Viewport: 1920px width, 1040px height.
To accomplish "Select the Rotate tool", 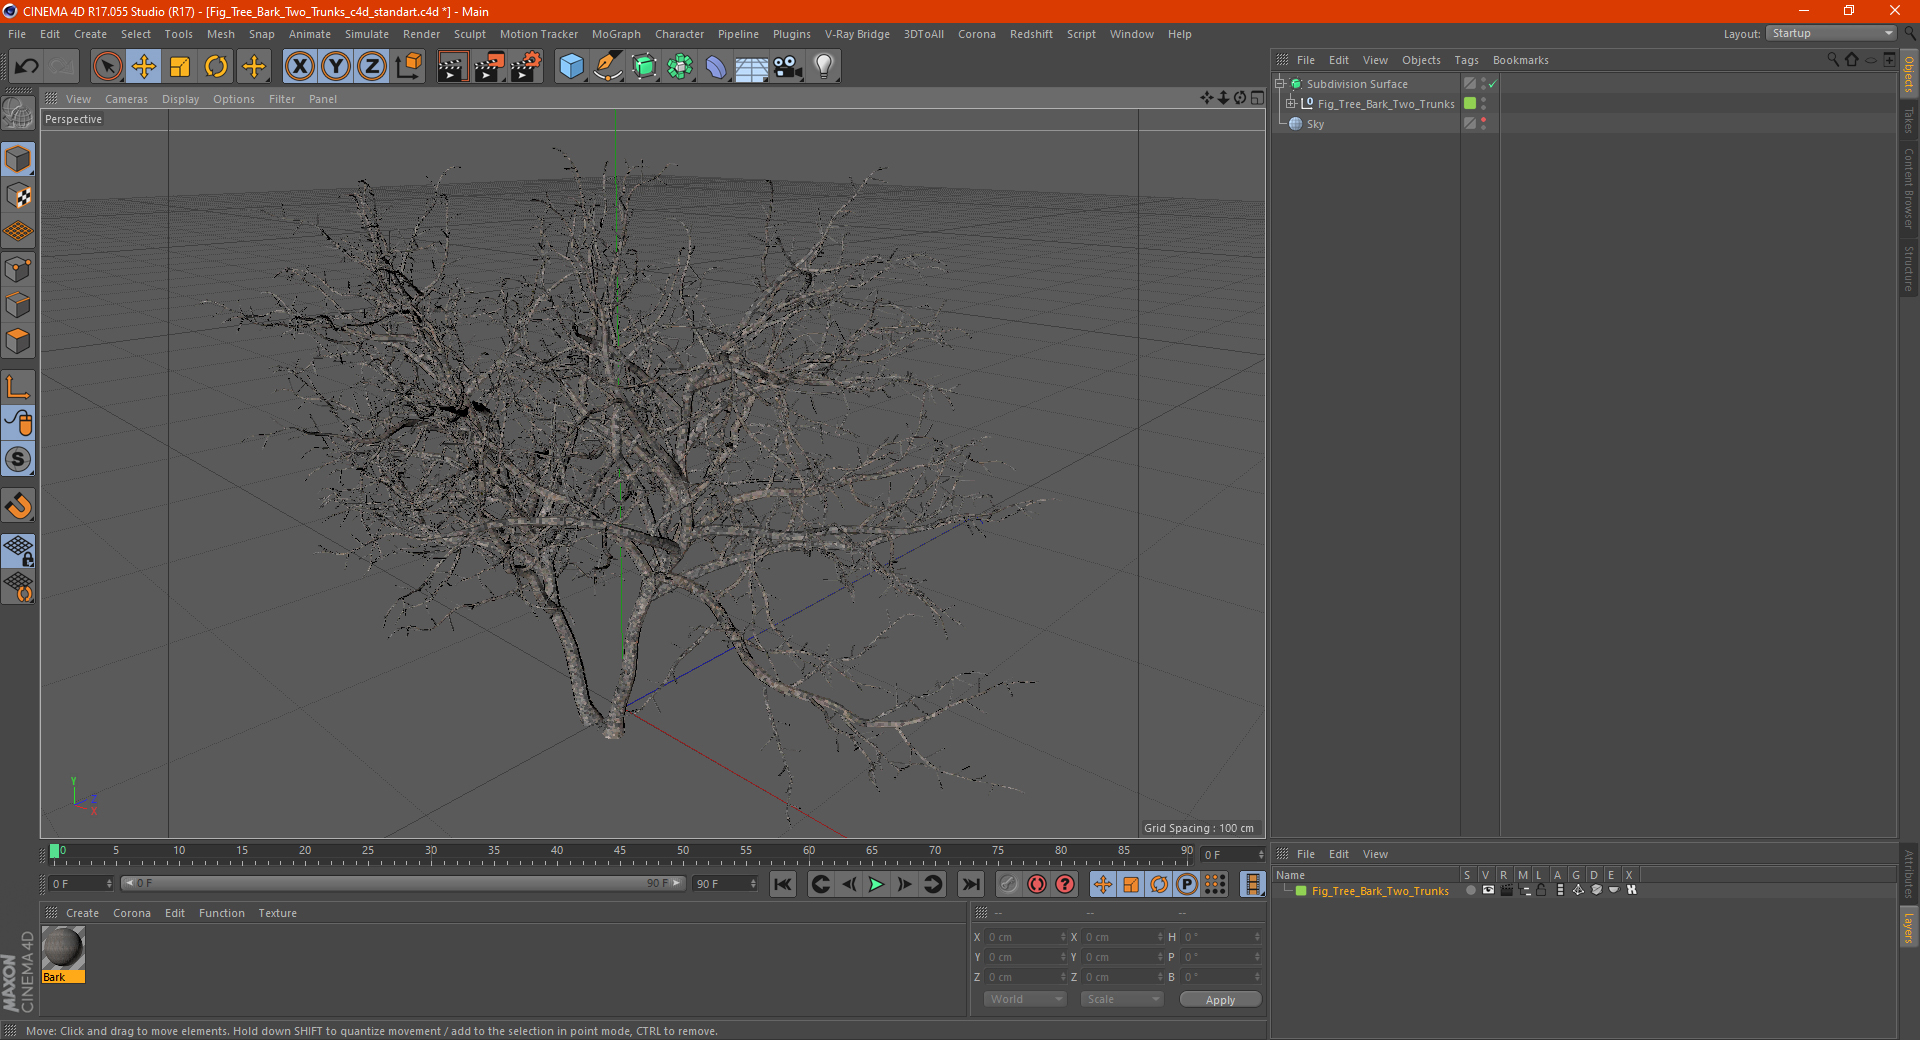I will (x=216, y=67).
